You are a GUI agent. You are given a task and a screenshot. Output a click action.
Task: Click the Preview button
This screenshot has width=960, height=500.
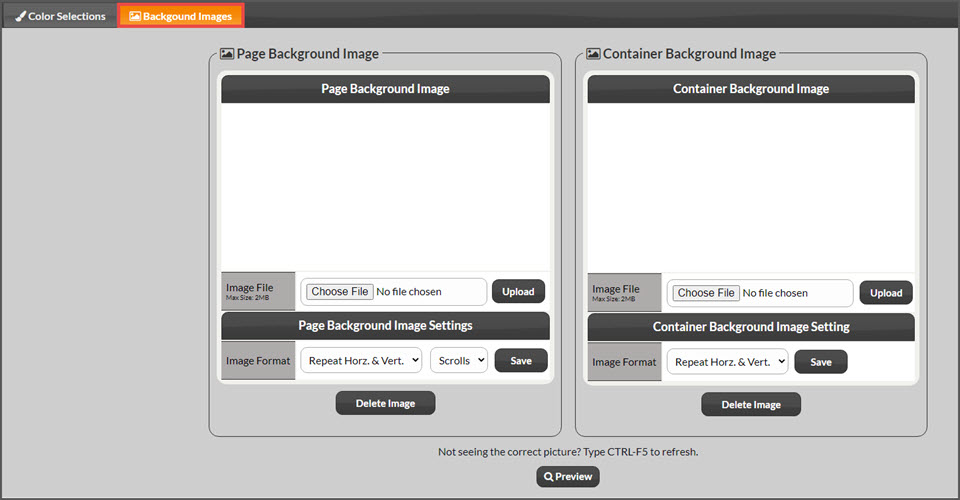coord(568,477)
